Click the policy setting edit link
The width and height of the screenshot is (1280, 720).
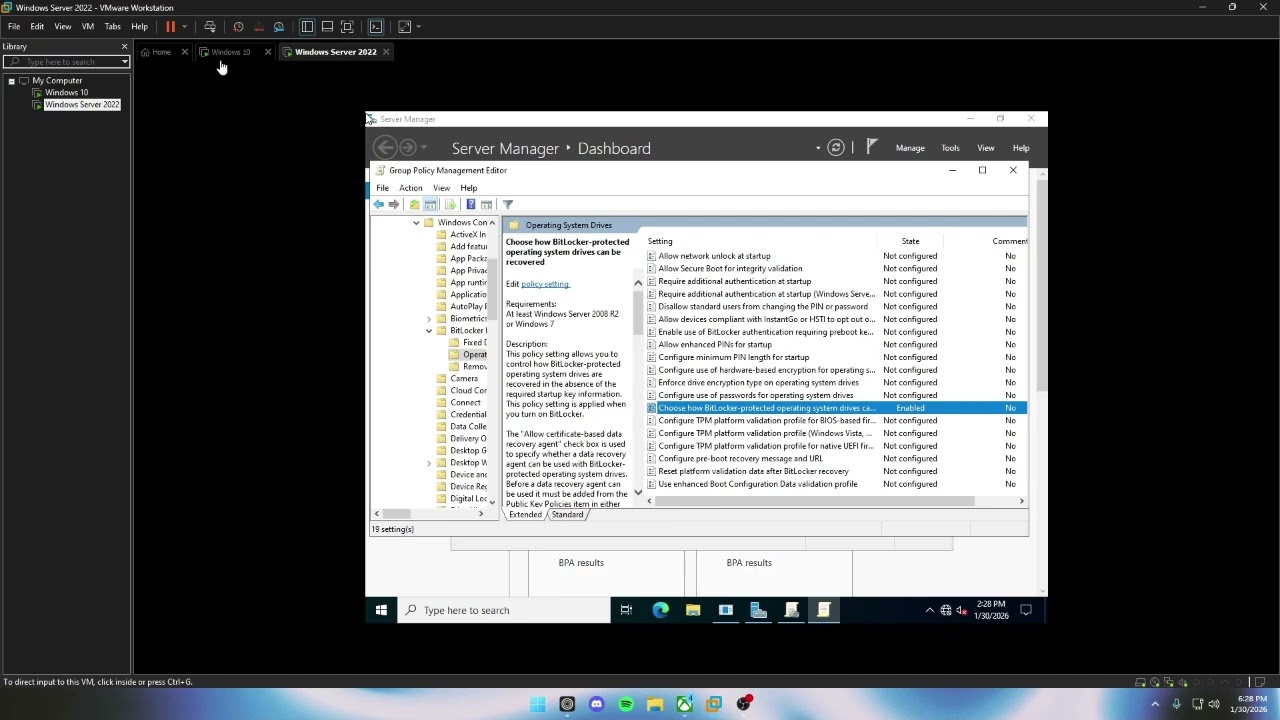point(545,284)
